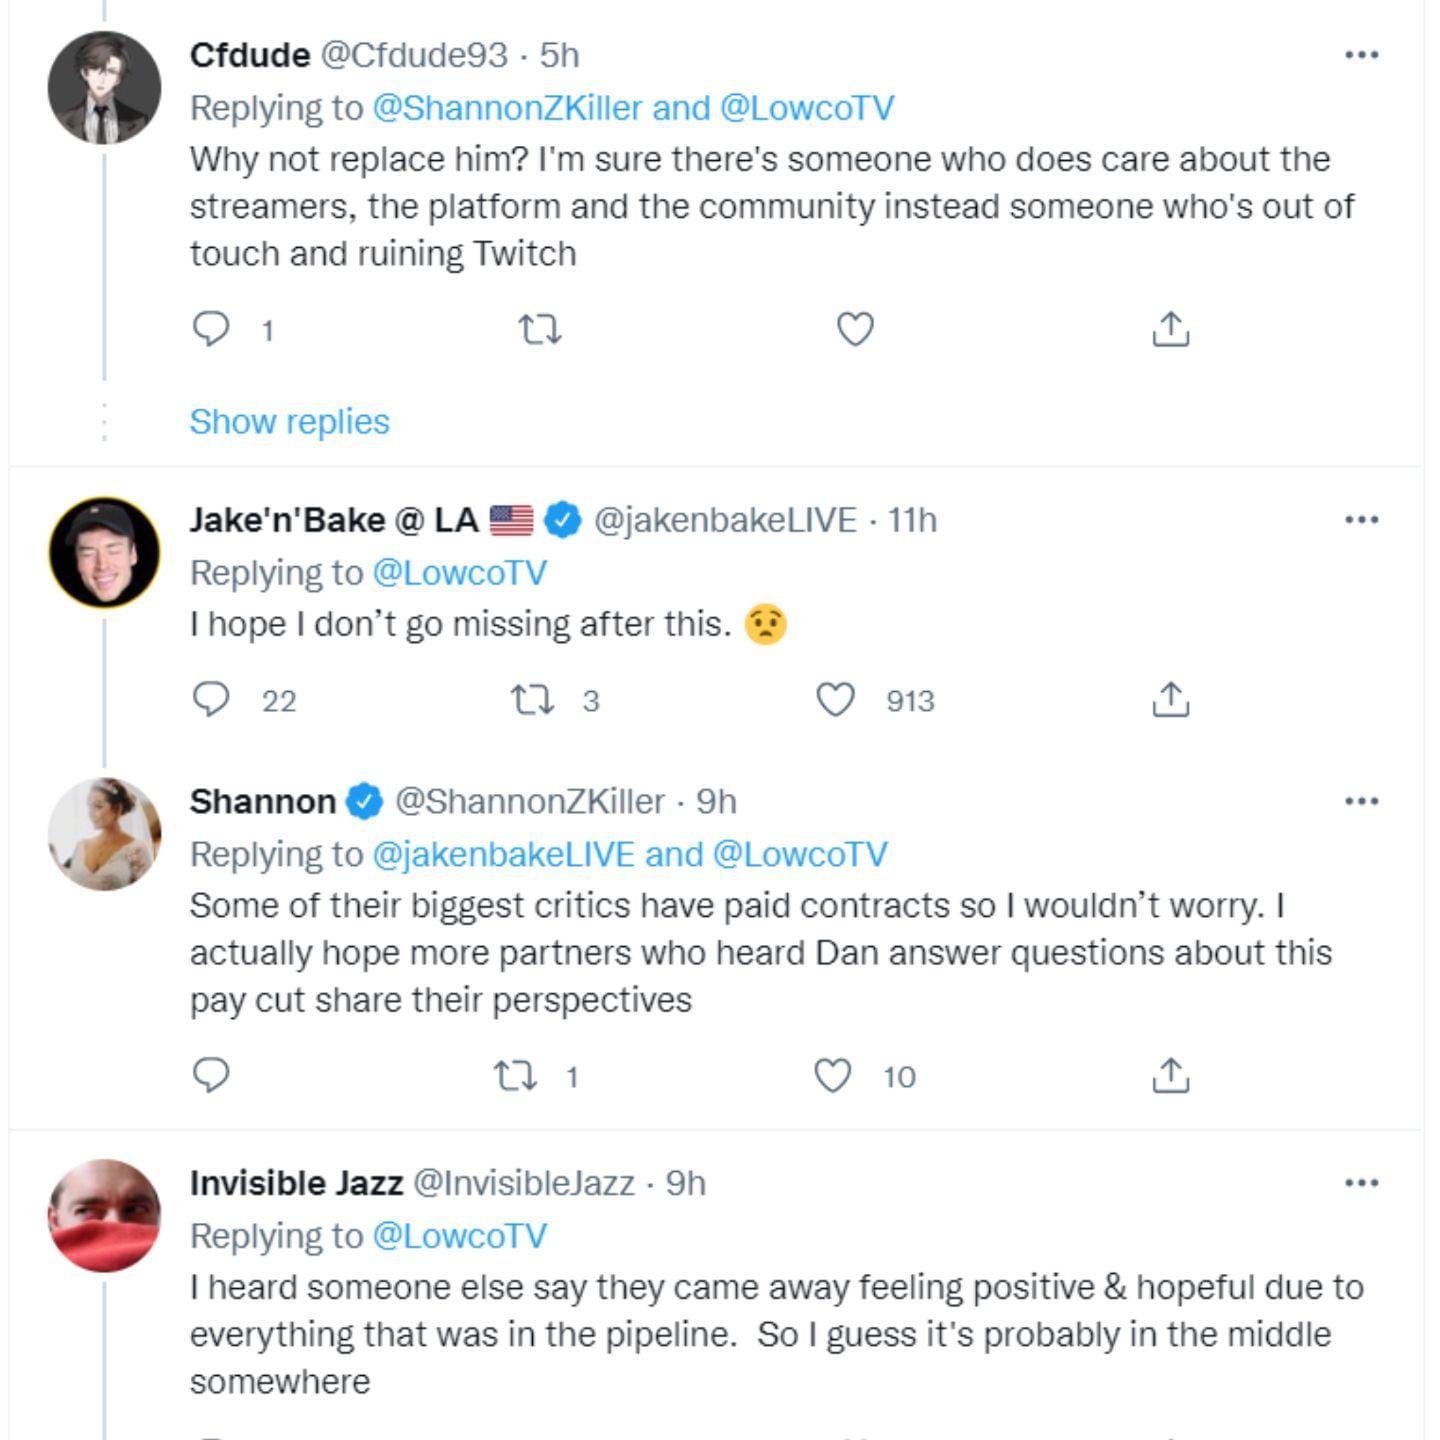Viewport: 1440px width, 1440px height.
Task: Like Cfdude's tweet with the heart icon
Action: point(855,328)
